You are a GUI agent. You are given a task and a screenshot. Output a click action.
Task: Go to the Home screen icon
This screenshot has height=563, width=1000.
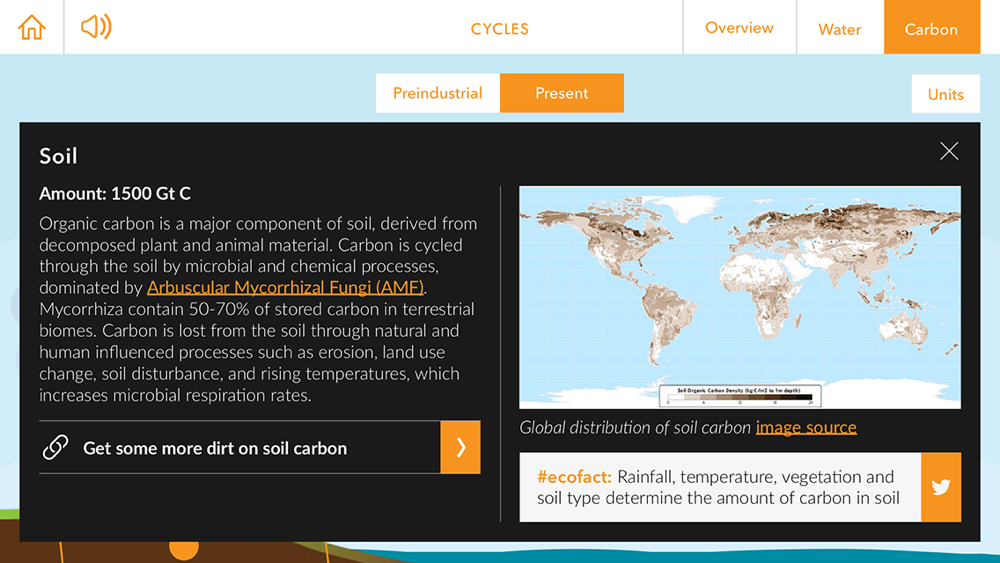pyautogui.click(x=32, y=27)
